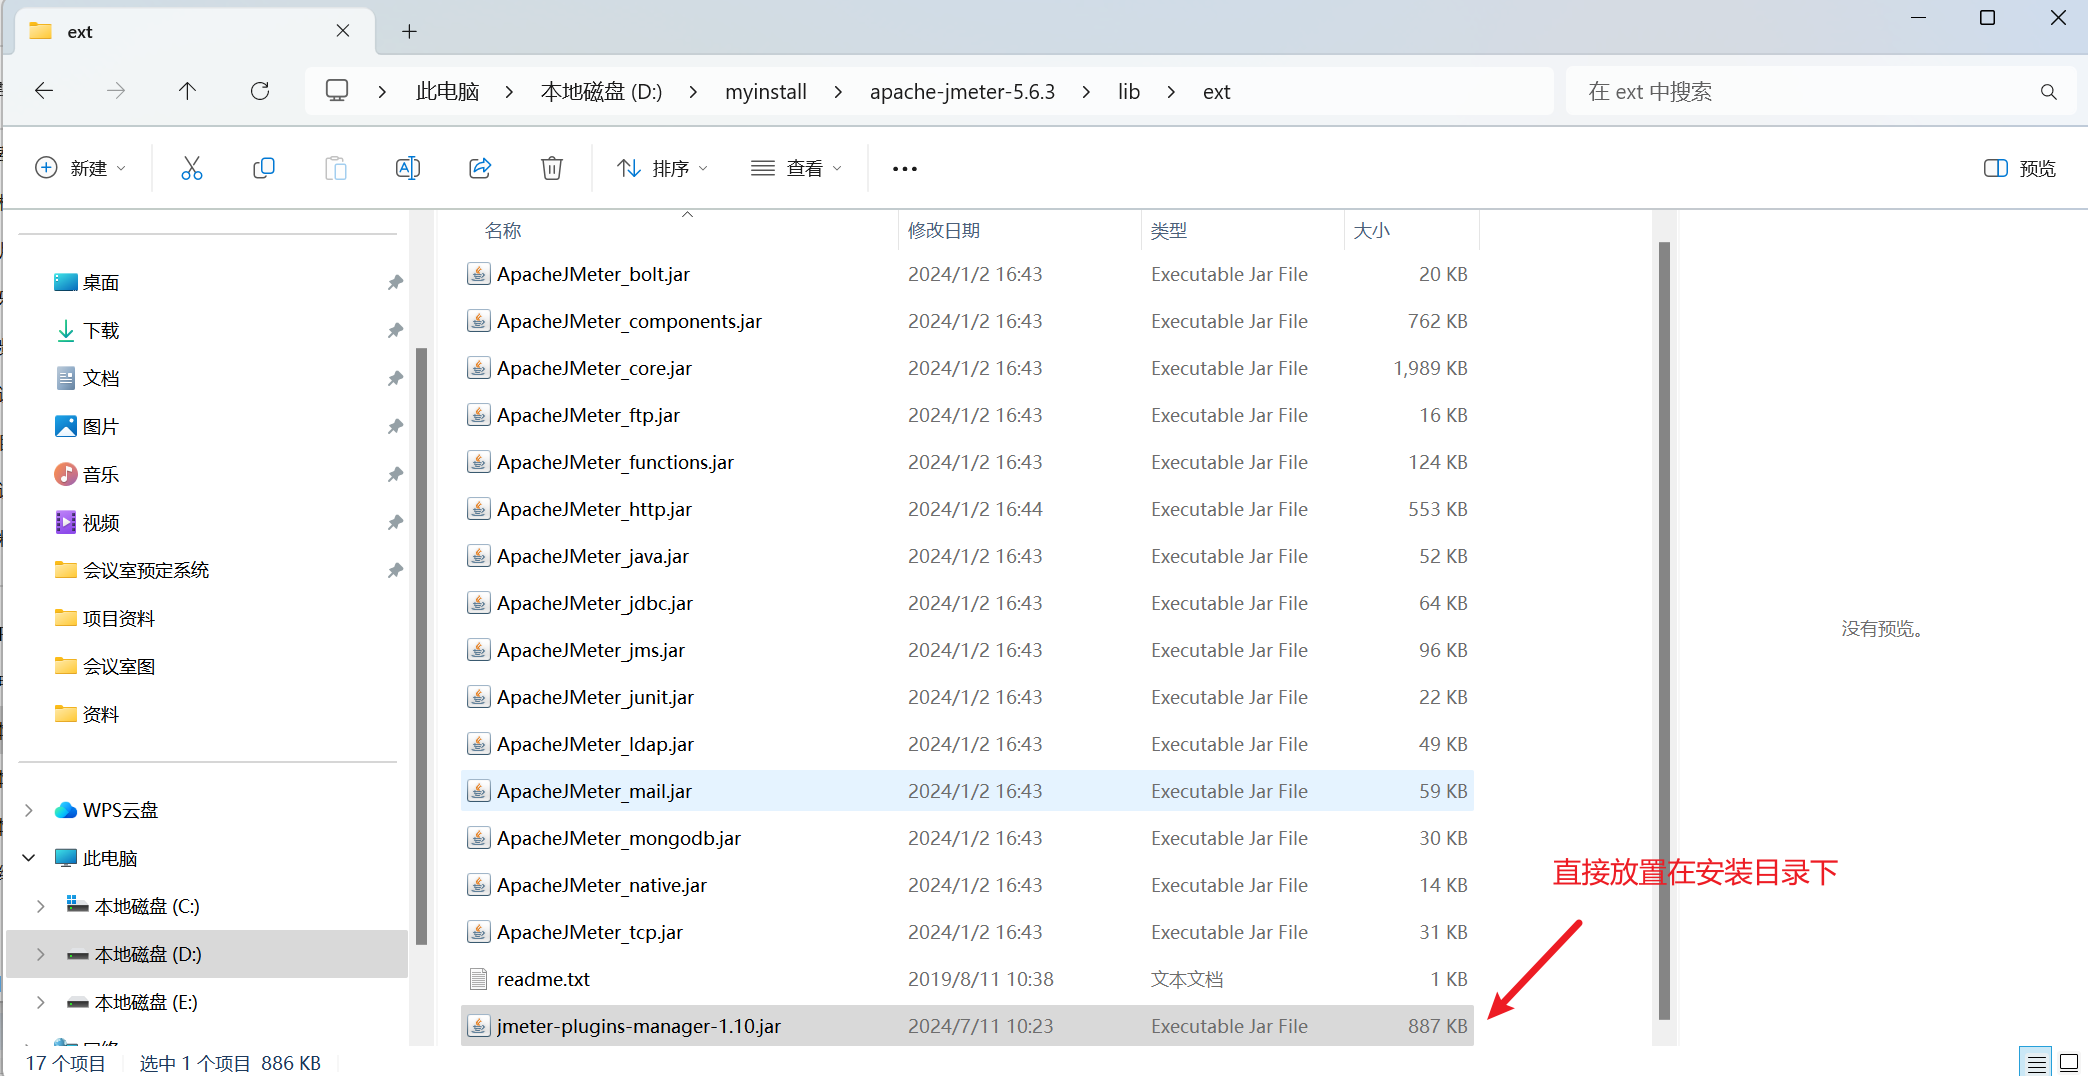
Task: Click the file list vertical scrollbar
Action: point(1664,630)
